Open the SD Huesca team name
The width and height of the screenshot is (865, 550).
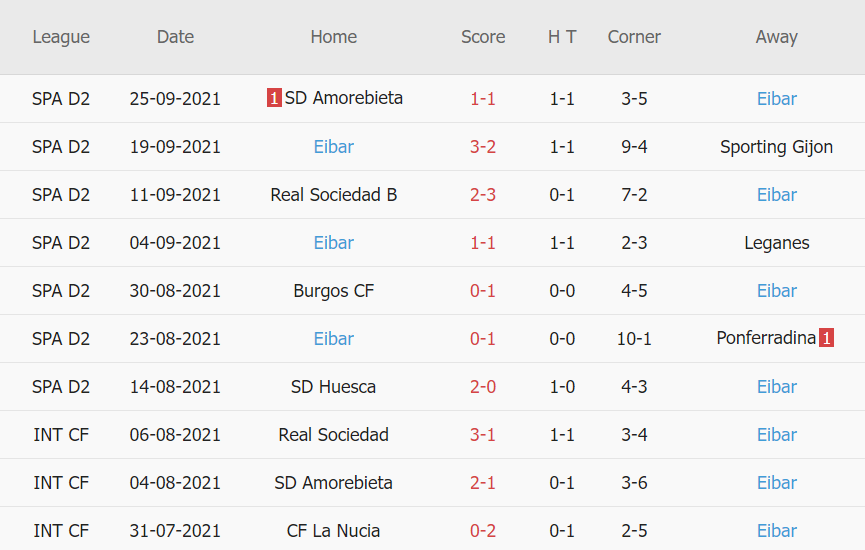pos(334,387)
